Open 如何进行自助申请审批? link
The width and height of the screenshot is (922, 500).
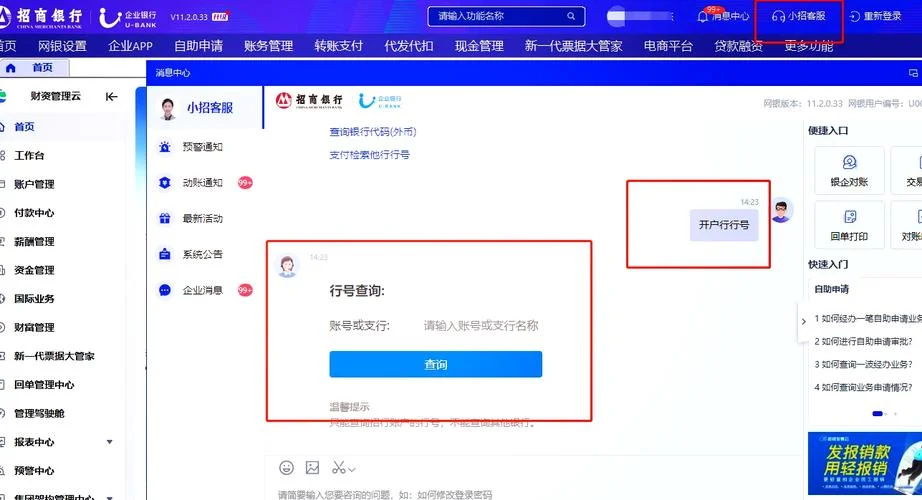pyautogui.click(x=863, y=341)
